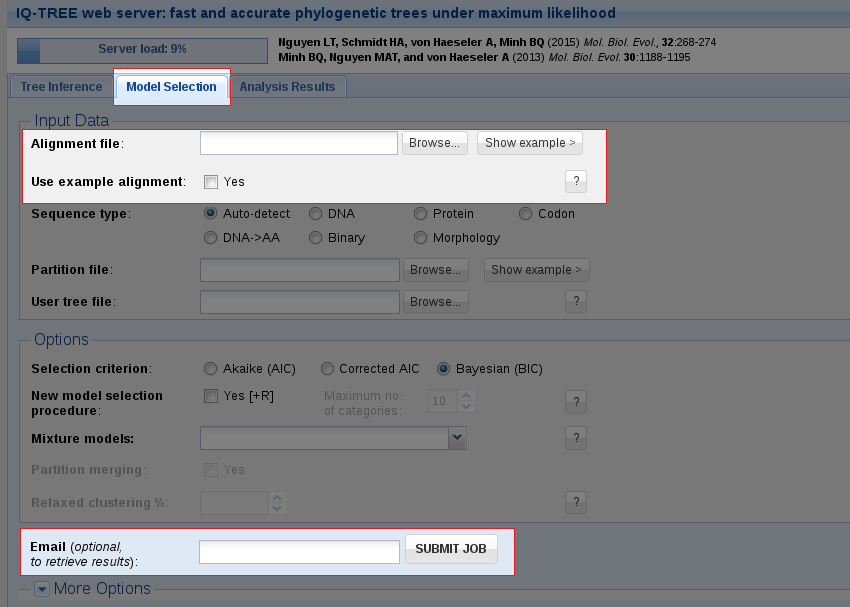Click SUBMIT JOB button
This screenshot has height=607, width=850.
[451, 549]
